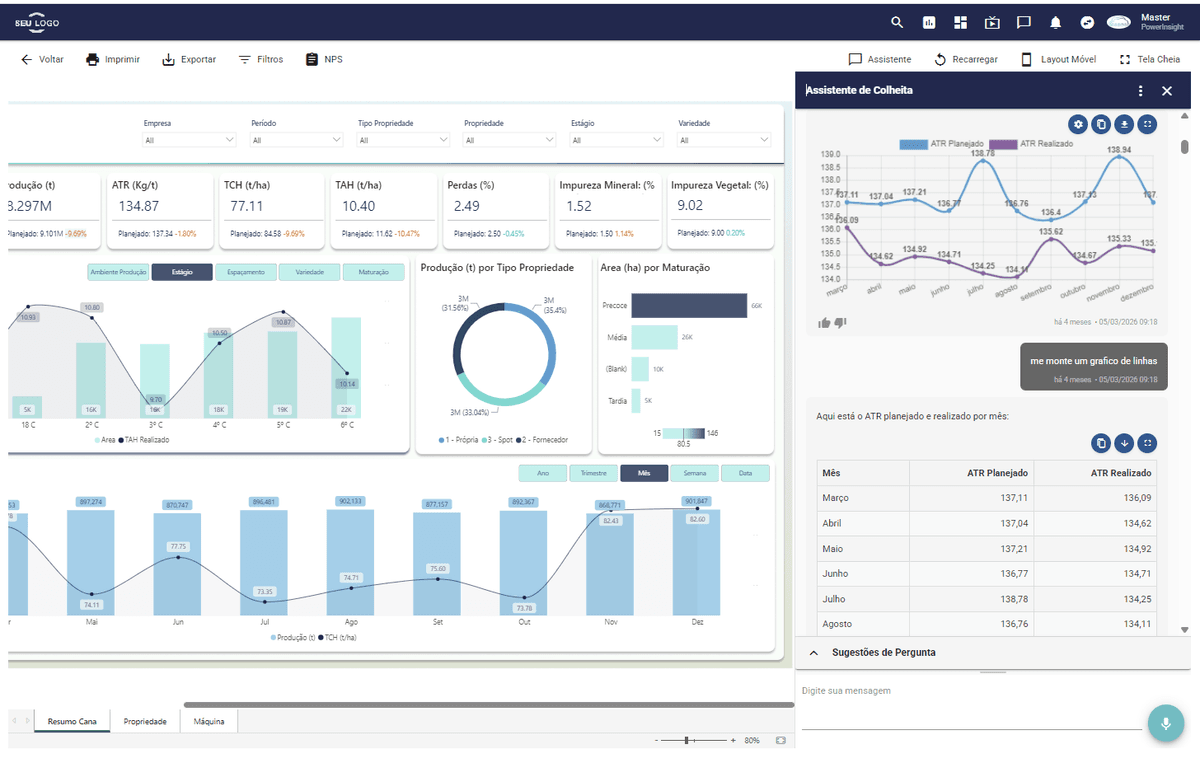Click the Precoce bar in Maturação chart
The image size is (1200, 781).
coord(689,306)
